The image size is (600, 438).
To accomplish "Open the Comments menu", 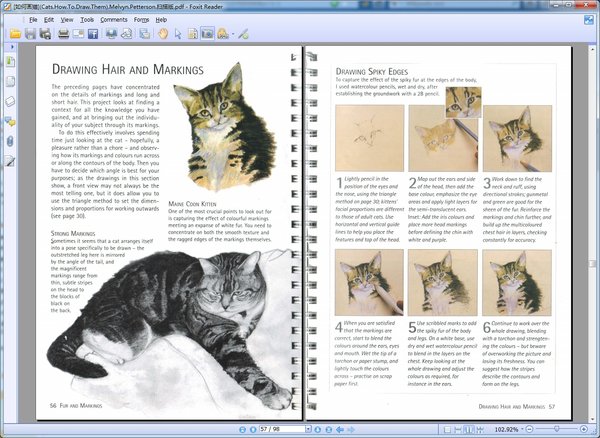I will [114, 20].
